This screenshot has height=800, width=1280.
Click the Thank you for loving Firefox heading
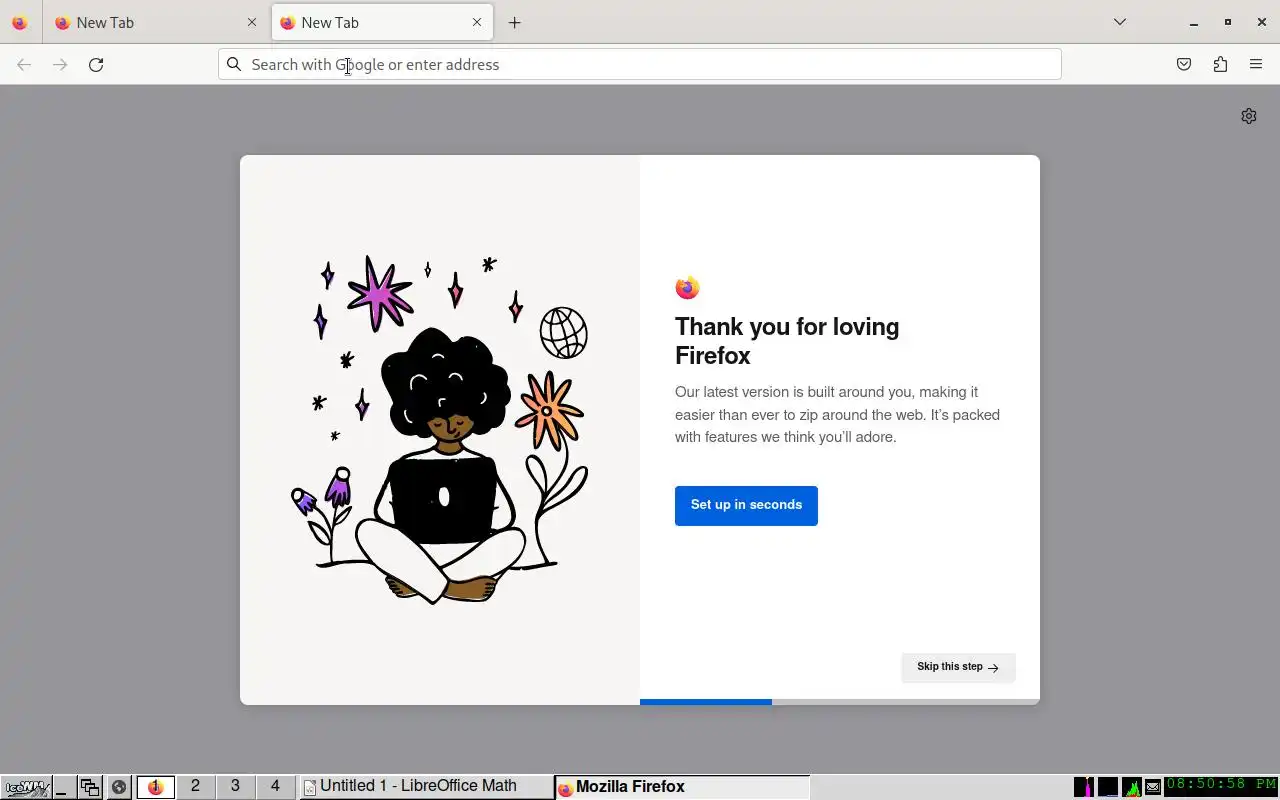(787, 341)
